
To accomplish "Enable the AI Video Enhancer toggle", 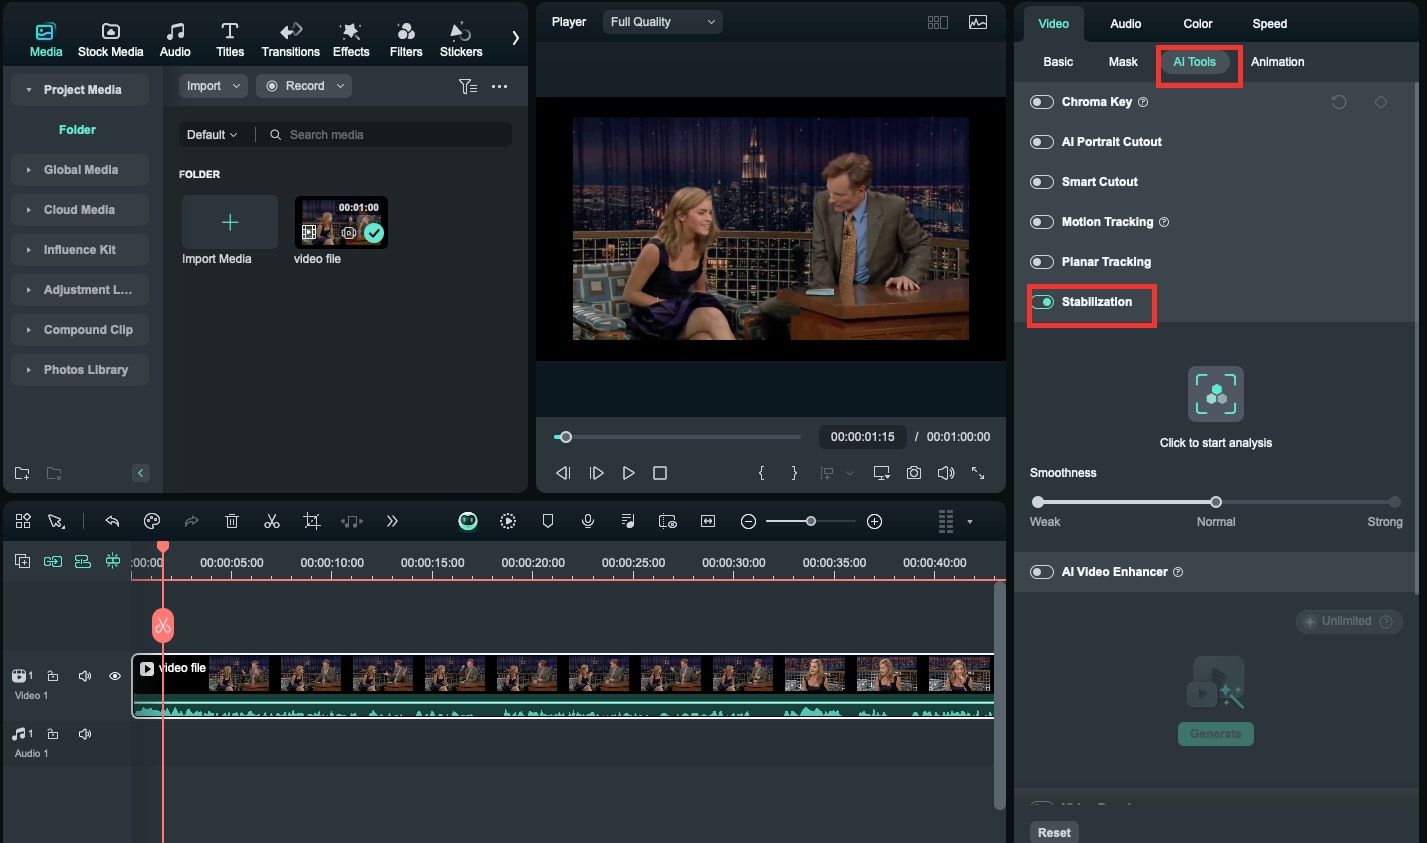I will pos(1042,572).
